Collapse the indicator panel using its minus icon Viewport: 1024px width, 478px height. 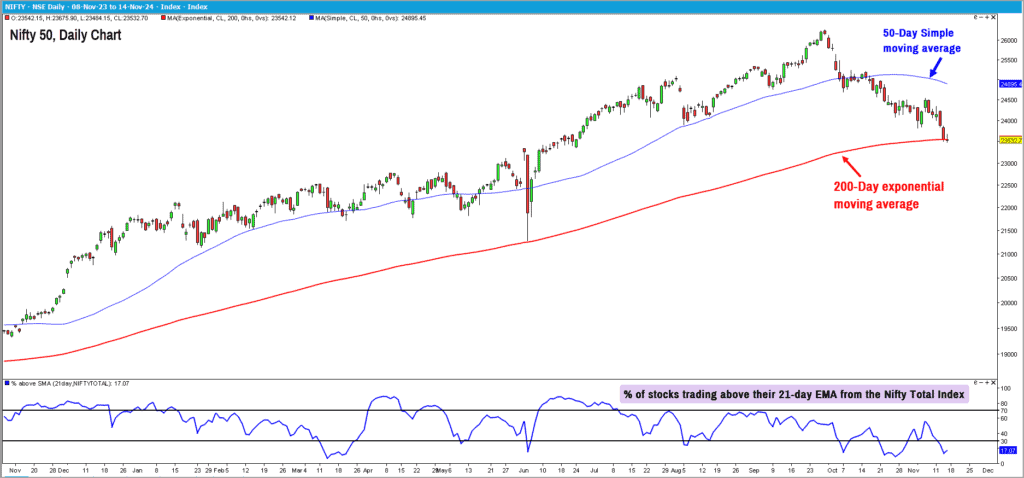pyautogui.click(x=981, y=382)
